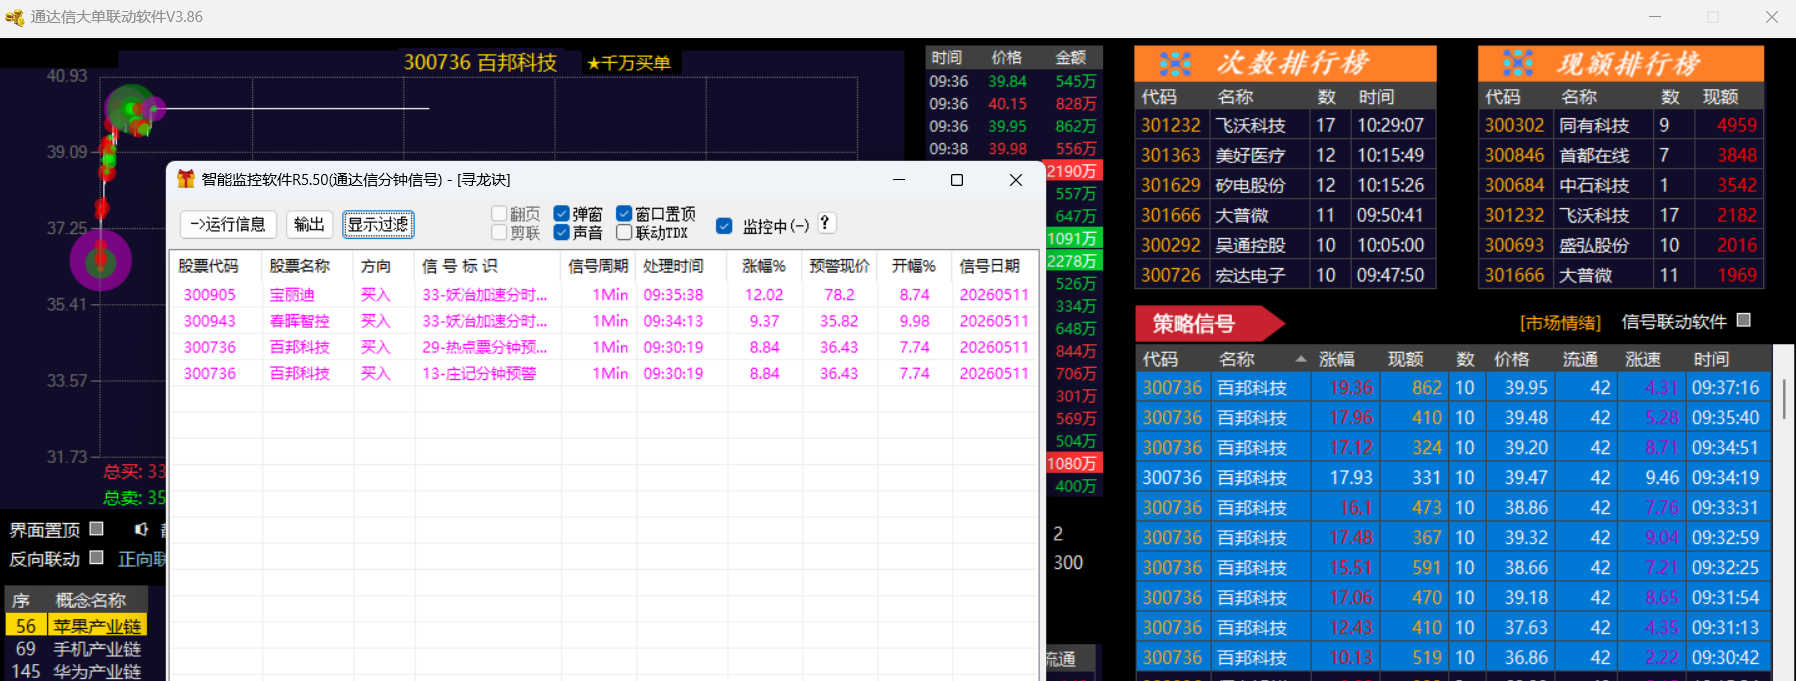Sort by 股票代码 column header

pos(208,266)
